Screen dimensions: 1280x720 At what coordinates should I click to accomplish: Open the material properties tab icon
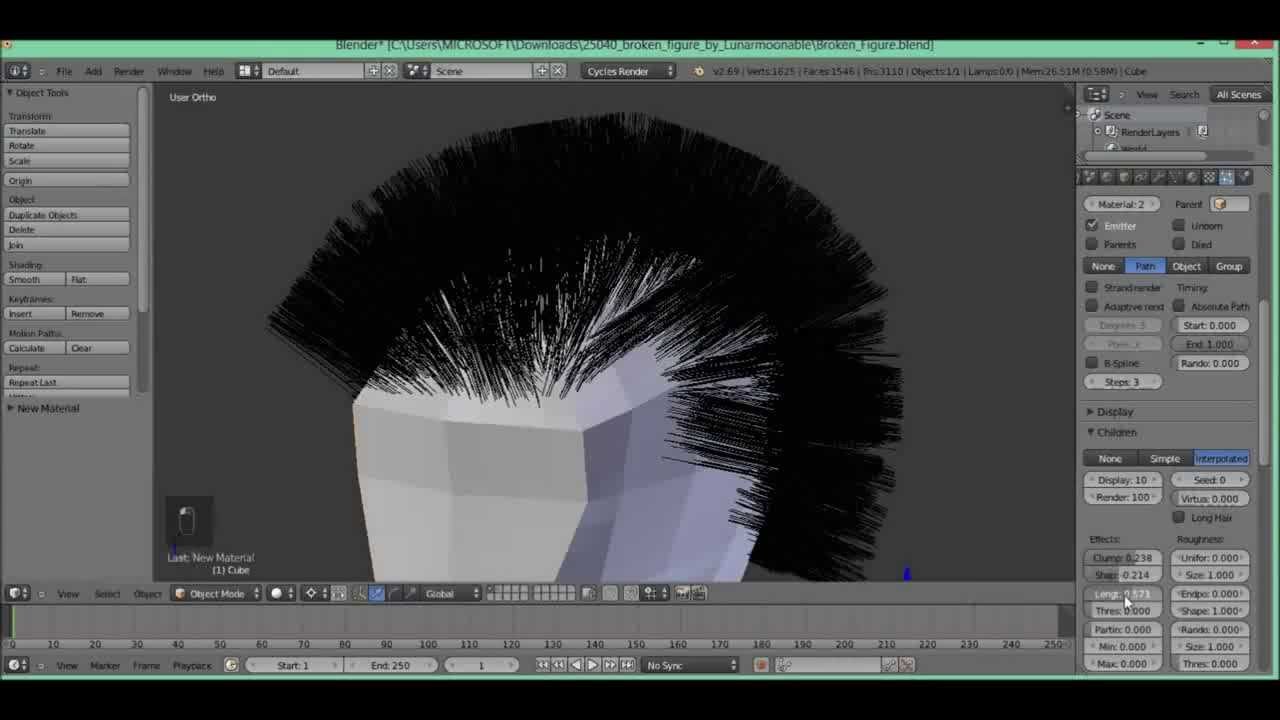(x=1193, y=177)
